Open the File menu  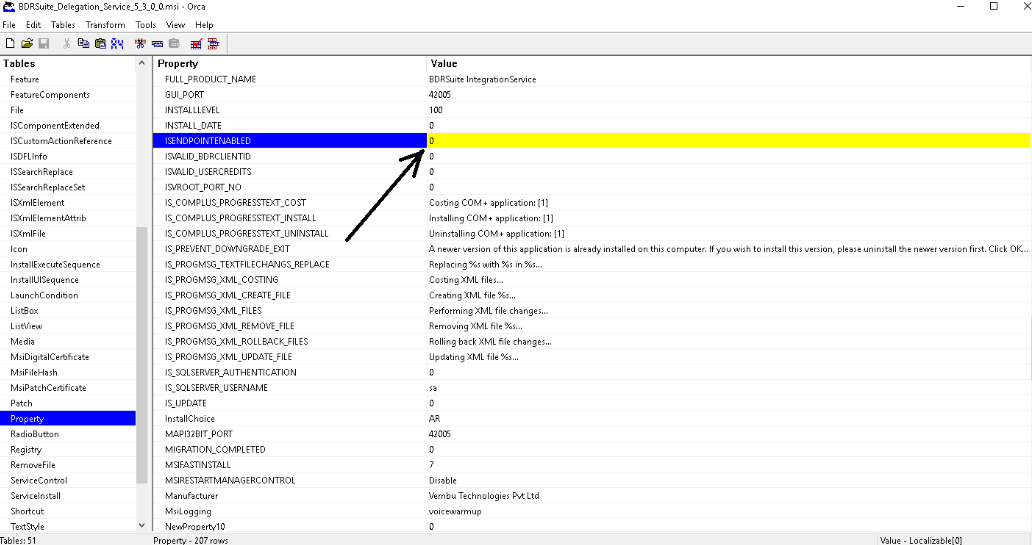tap(9, 25)
